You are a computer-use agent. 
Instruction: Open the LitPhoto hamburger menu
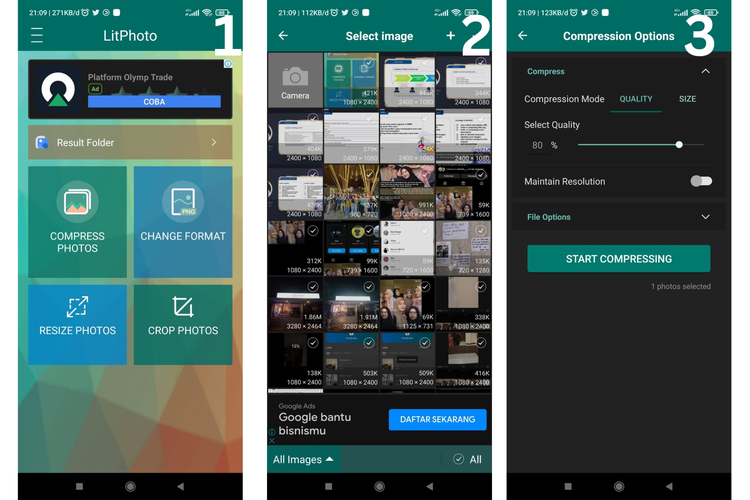click(x=37, y=36)
